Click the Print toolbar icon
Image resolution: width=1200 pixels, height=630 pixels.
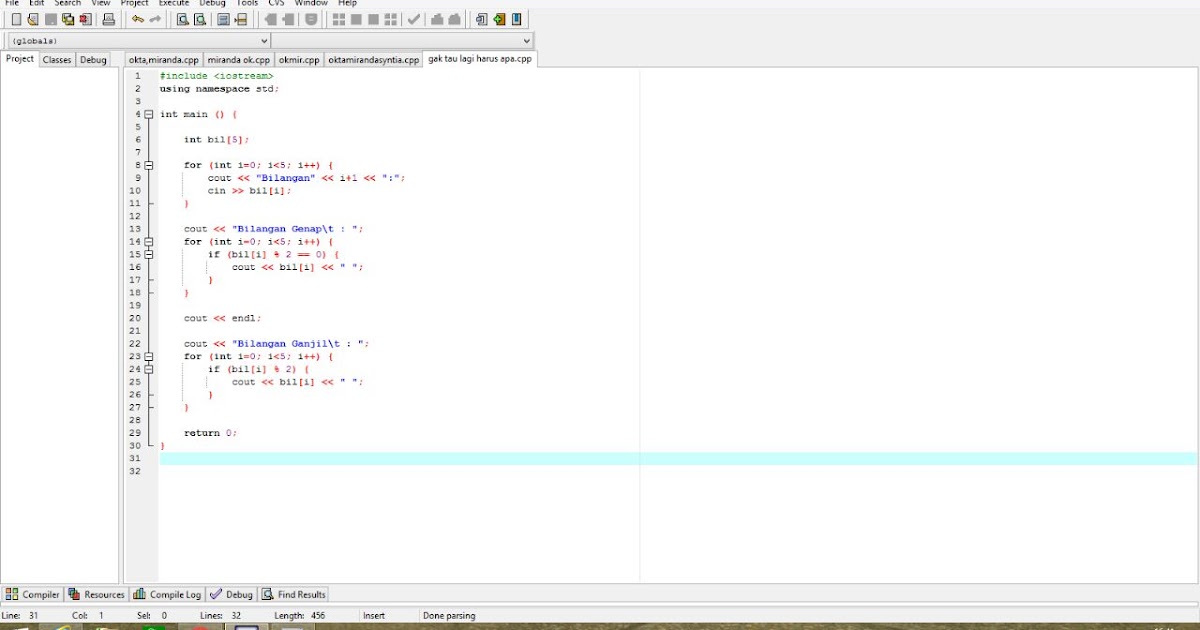109,19
